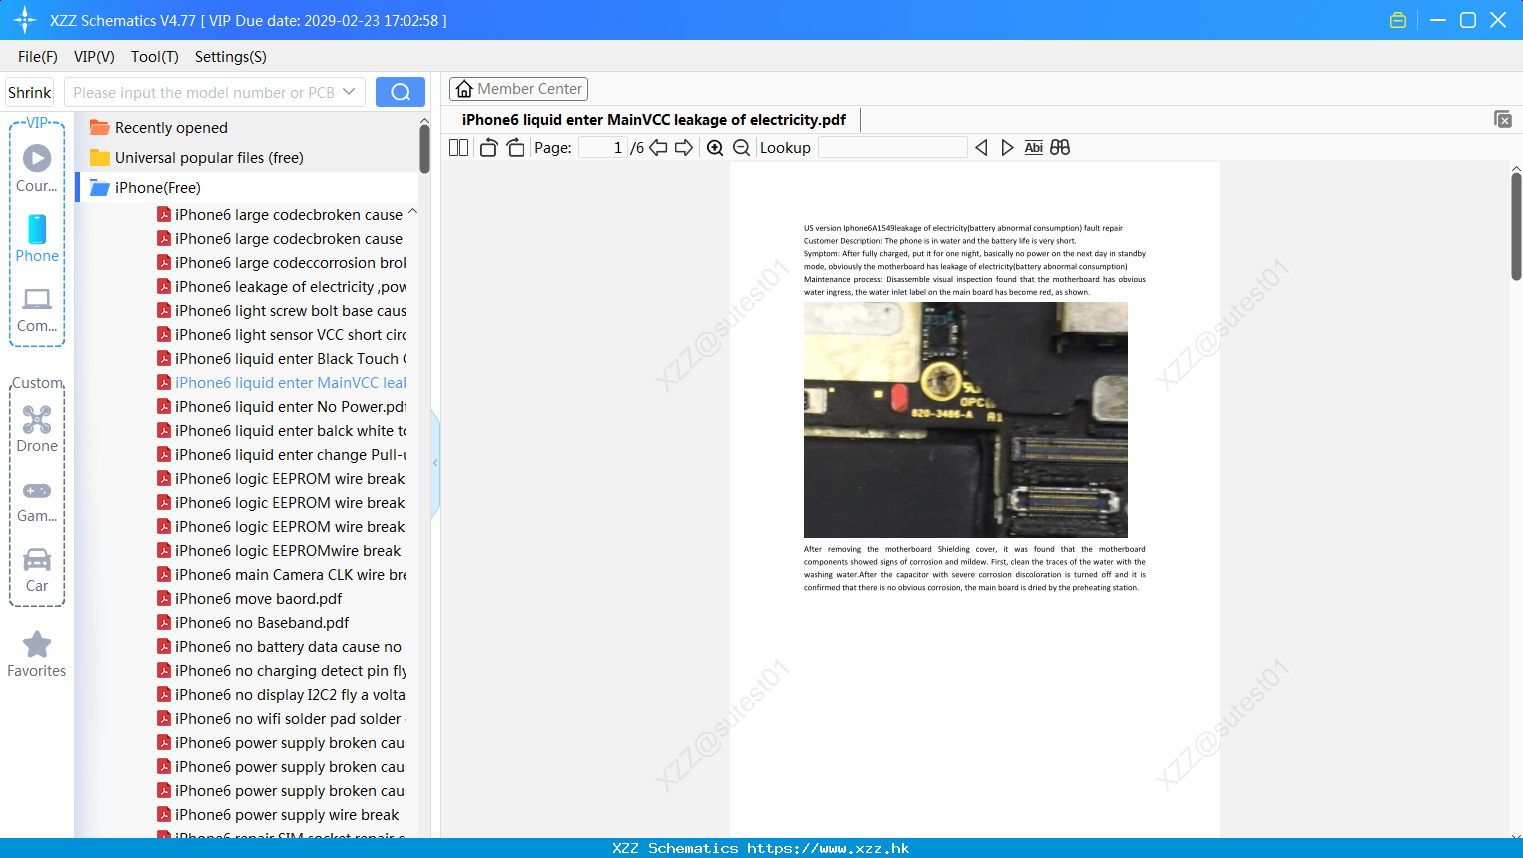The width and height of the screenshot is (1523, 858).
Task: Open iPhone6 liquid enter change Pull-up file
Action: click(282, 454)
